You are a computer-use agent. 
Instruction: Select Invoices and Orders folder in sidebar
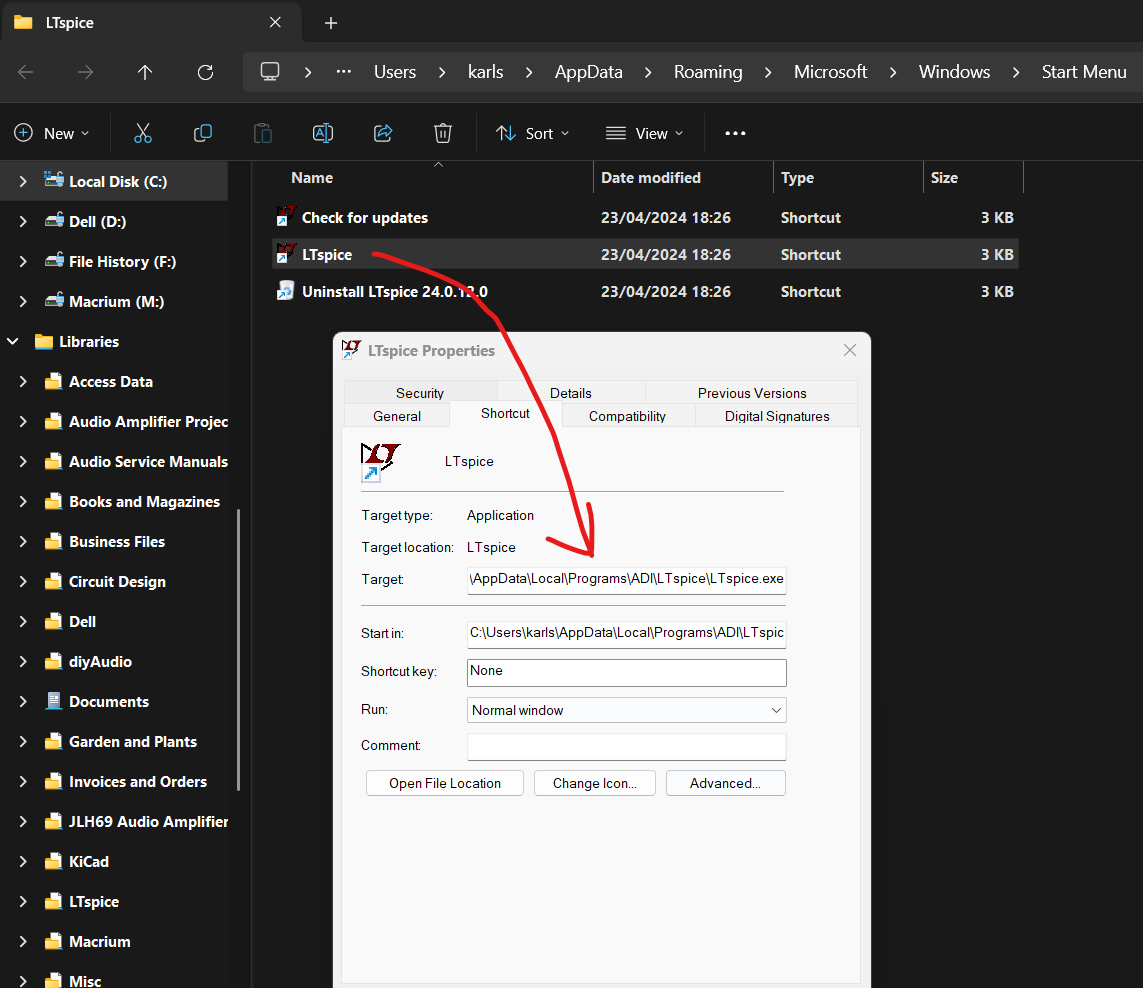[x=138, y=782]
